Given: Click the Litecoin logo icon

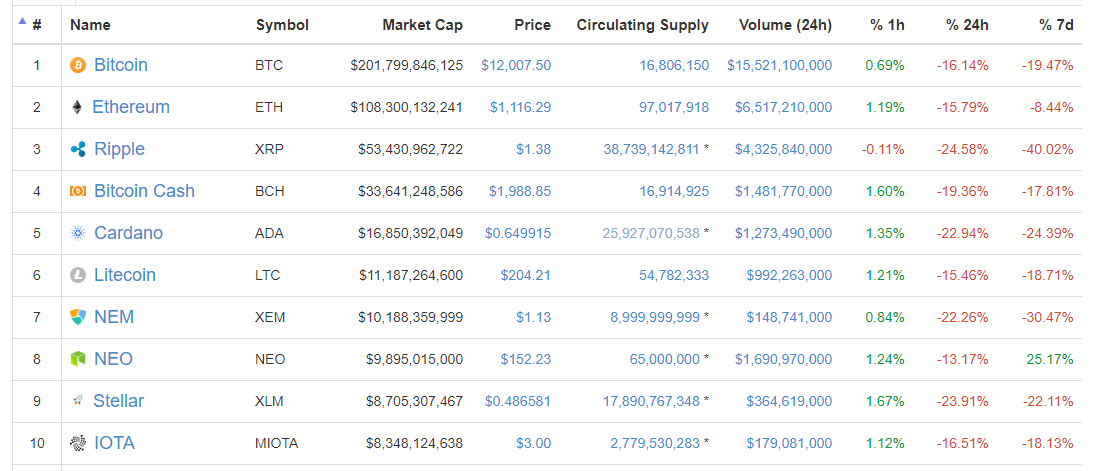Looking at the screenshot, I should click(78, 275).
